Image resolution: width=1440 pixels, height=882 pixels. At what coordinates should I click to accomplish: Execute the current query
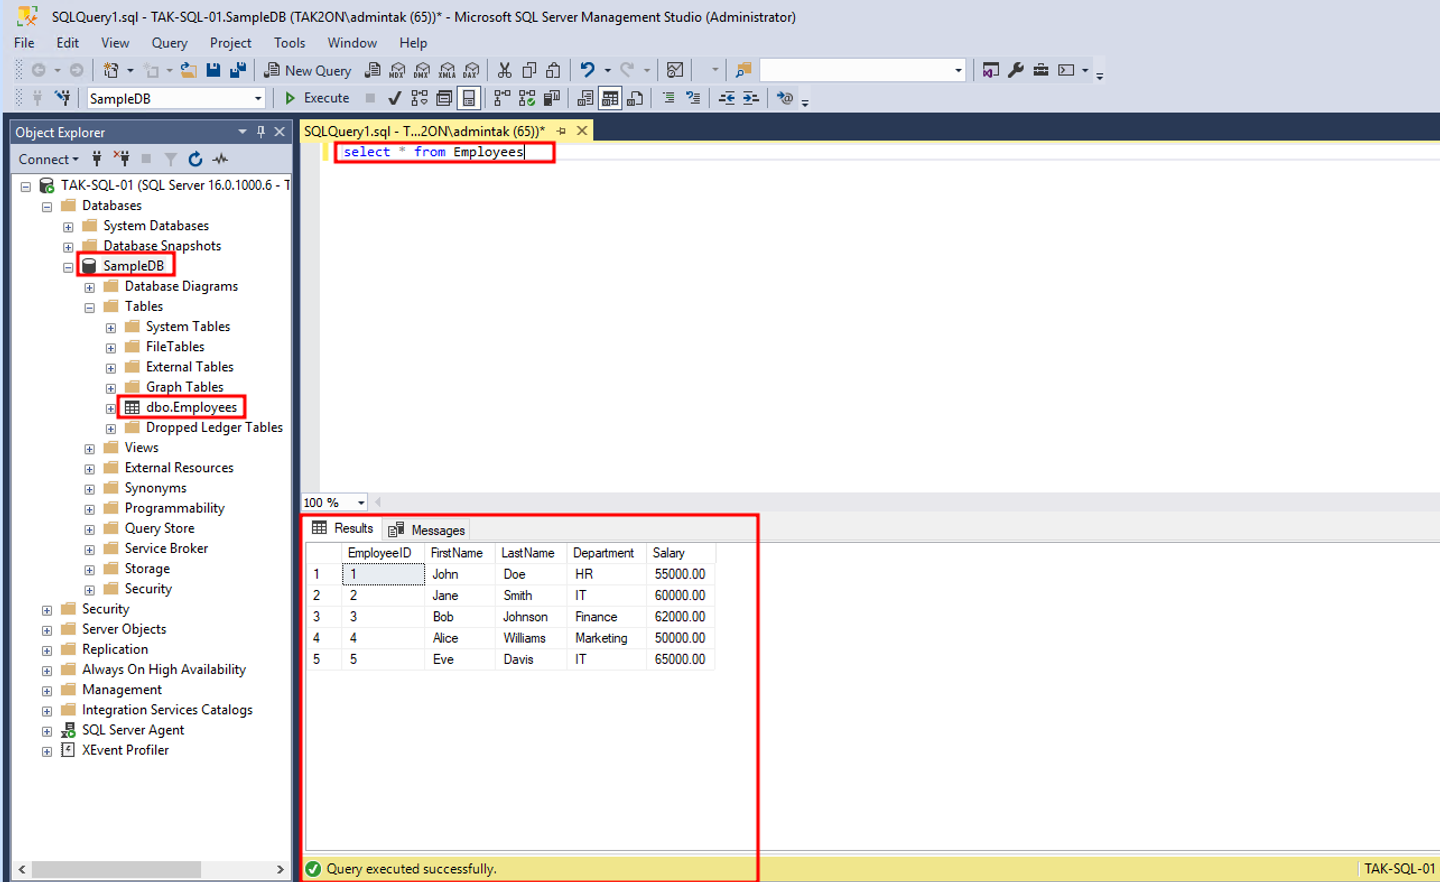click(317, 98)
